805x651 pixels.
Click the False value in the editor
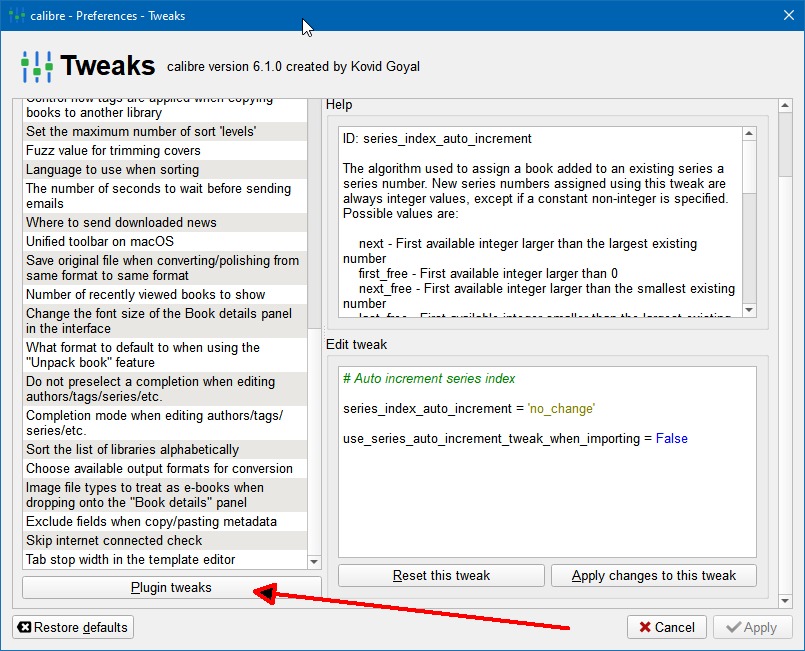672,438
